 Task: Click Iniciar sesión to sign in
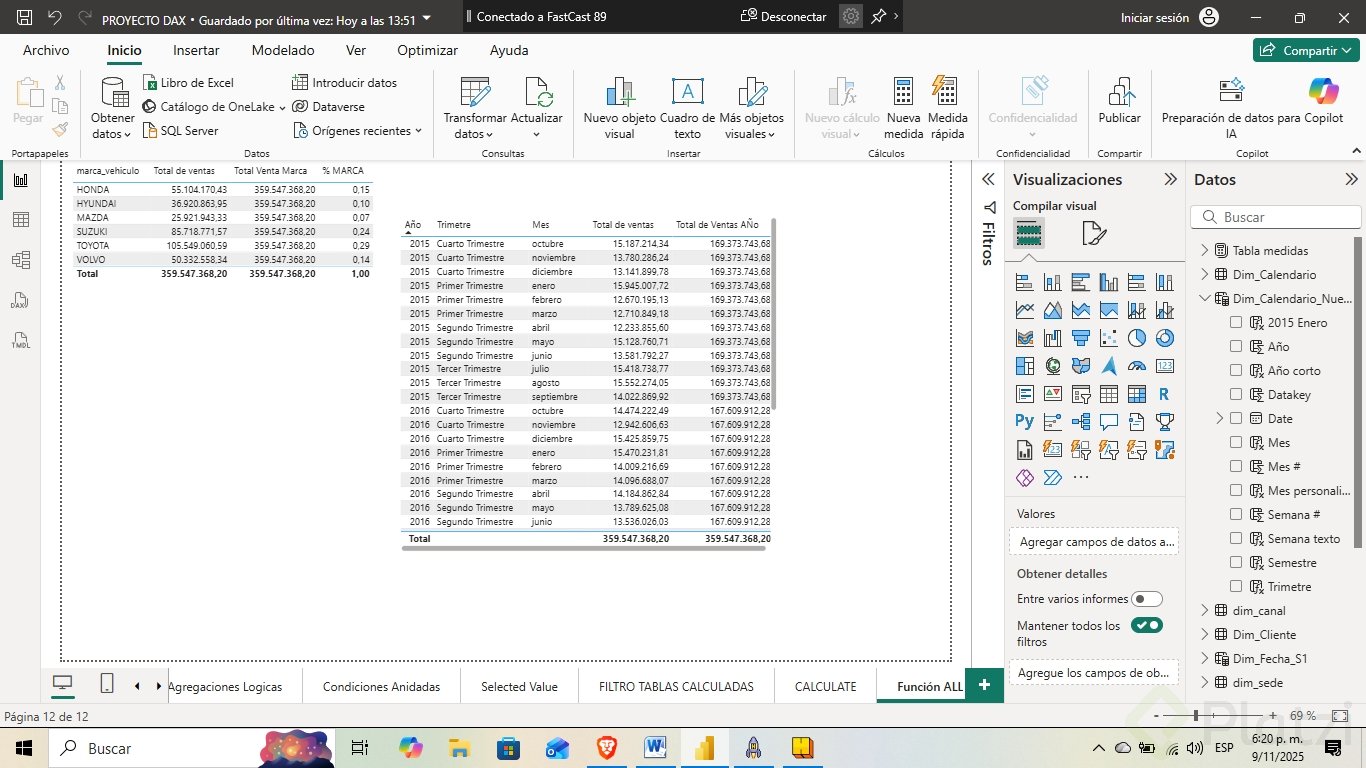click(x=1155, y=17)
